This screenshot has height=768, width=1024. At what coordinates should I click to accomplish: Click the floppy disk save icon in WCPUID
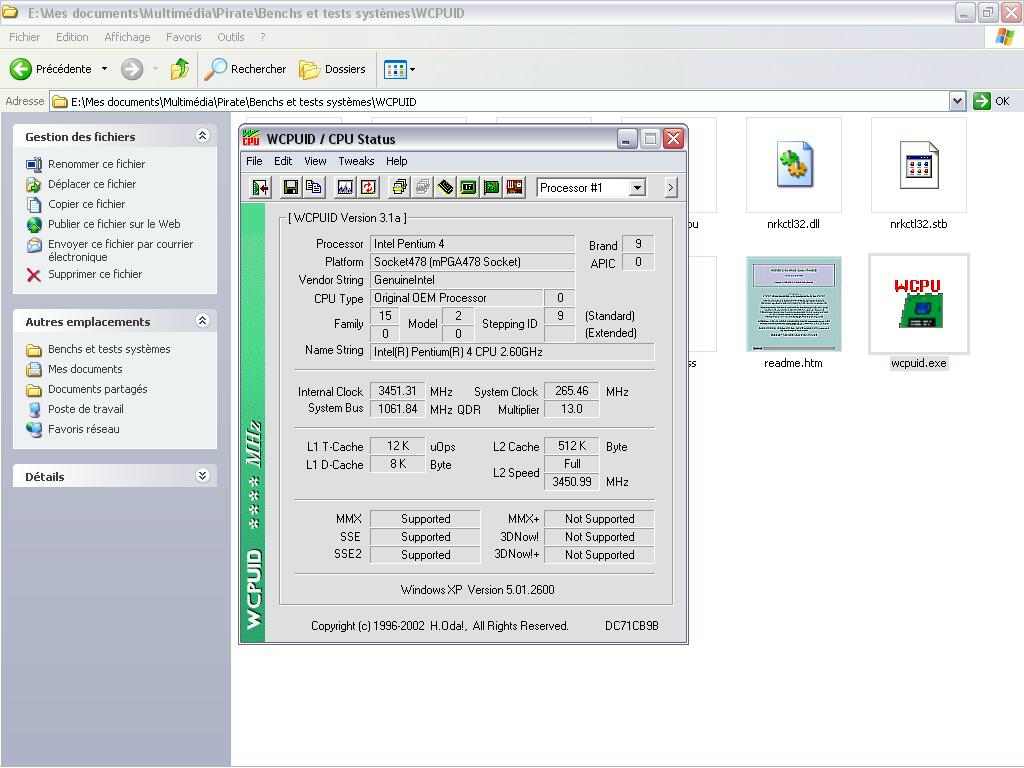(291, 188)
